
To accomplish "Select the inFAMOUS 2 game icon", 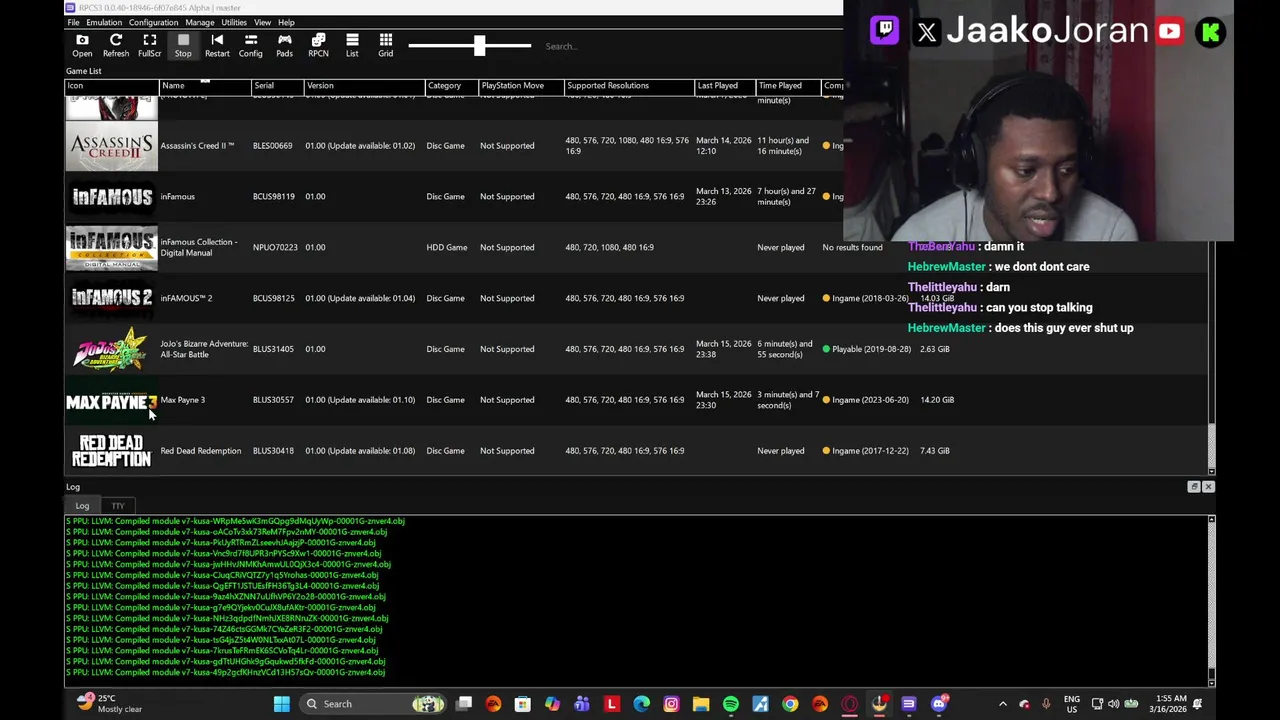I will point(112,298).
